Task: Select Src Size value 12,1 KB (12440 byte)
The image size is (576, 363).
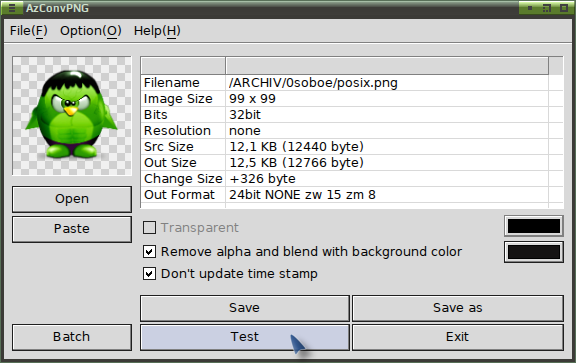Action: coord(296,147)
